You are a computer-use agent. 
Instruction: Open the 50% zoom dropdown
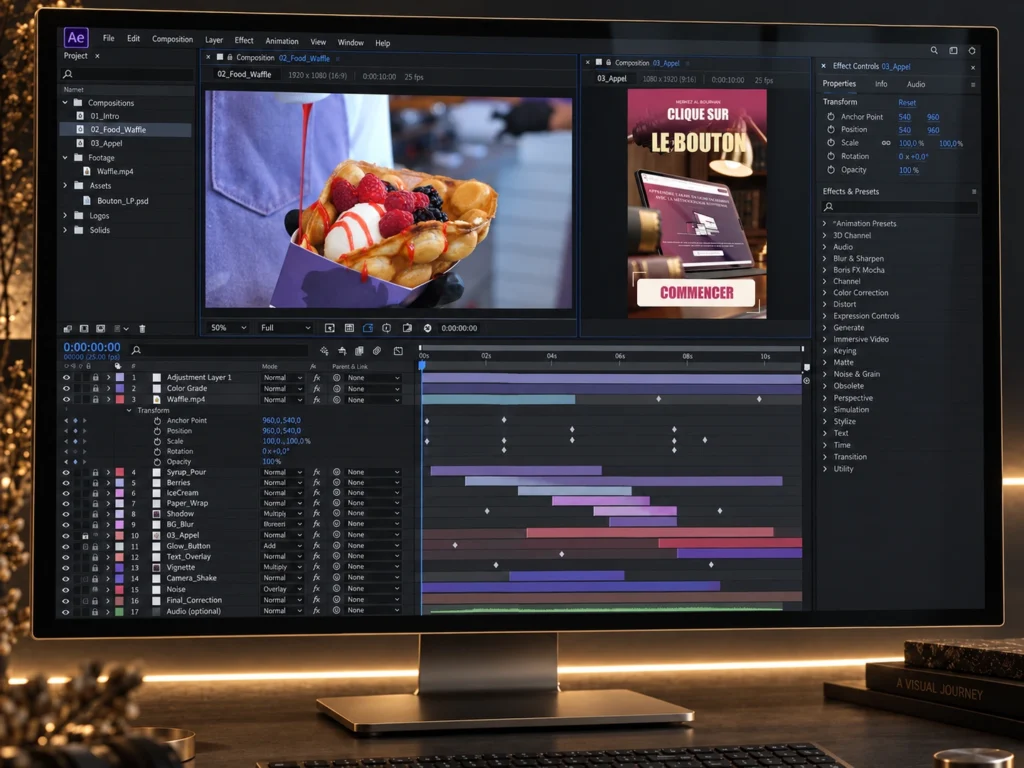click(228, 328)
